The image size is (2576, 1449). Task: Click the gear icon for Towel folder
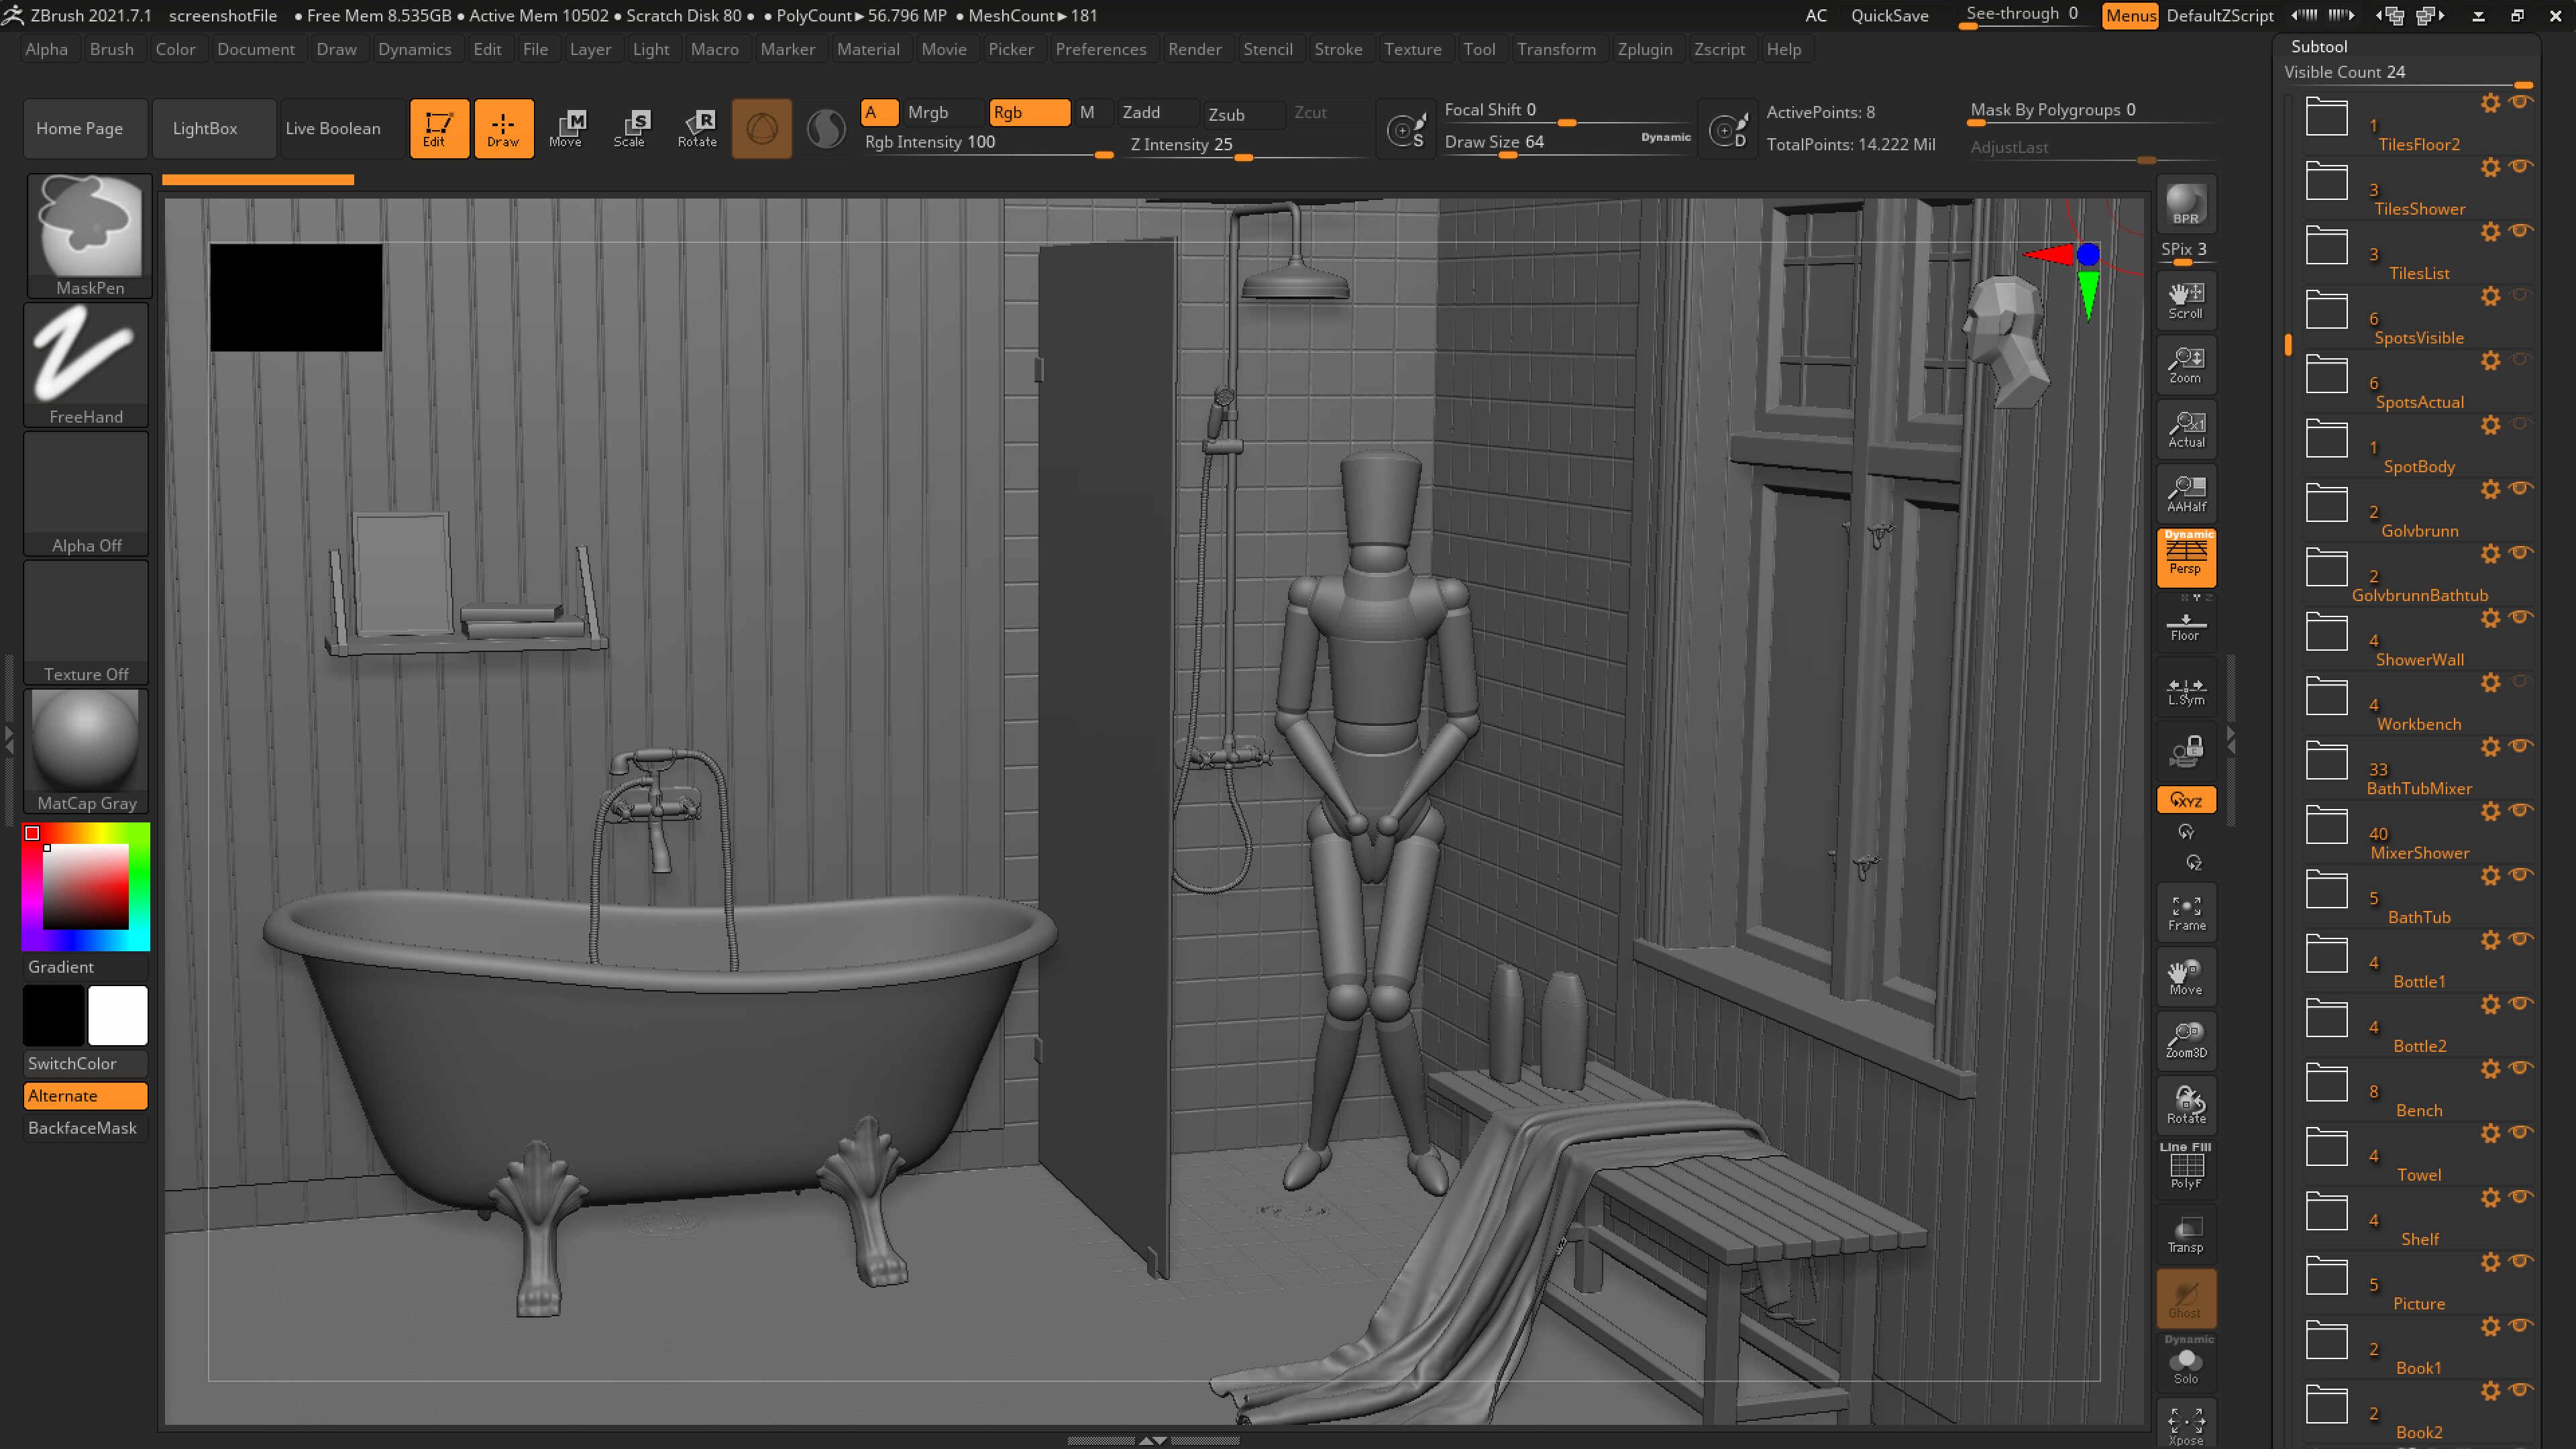pos(2490,1133)
